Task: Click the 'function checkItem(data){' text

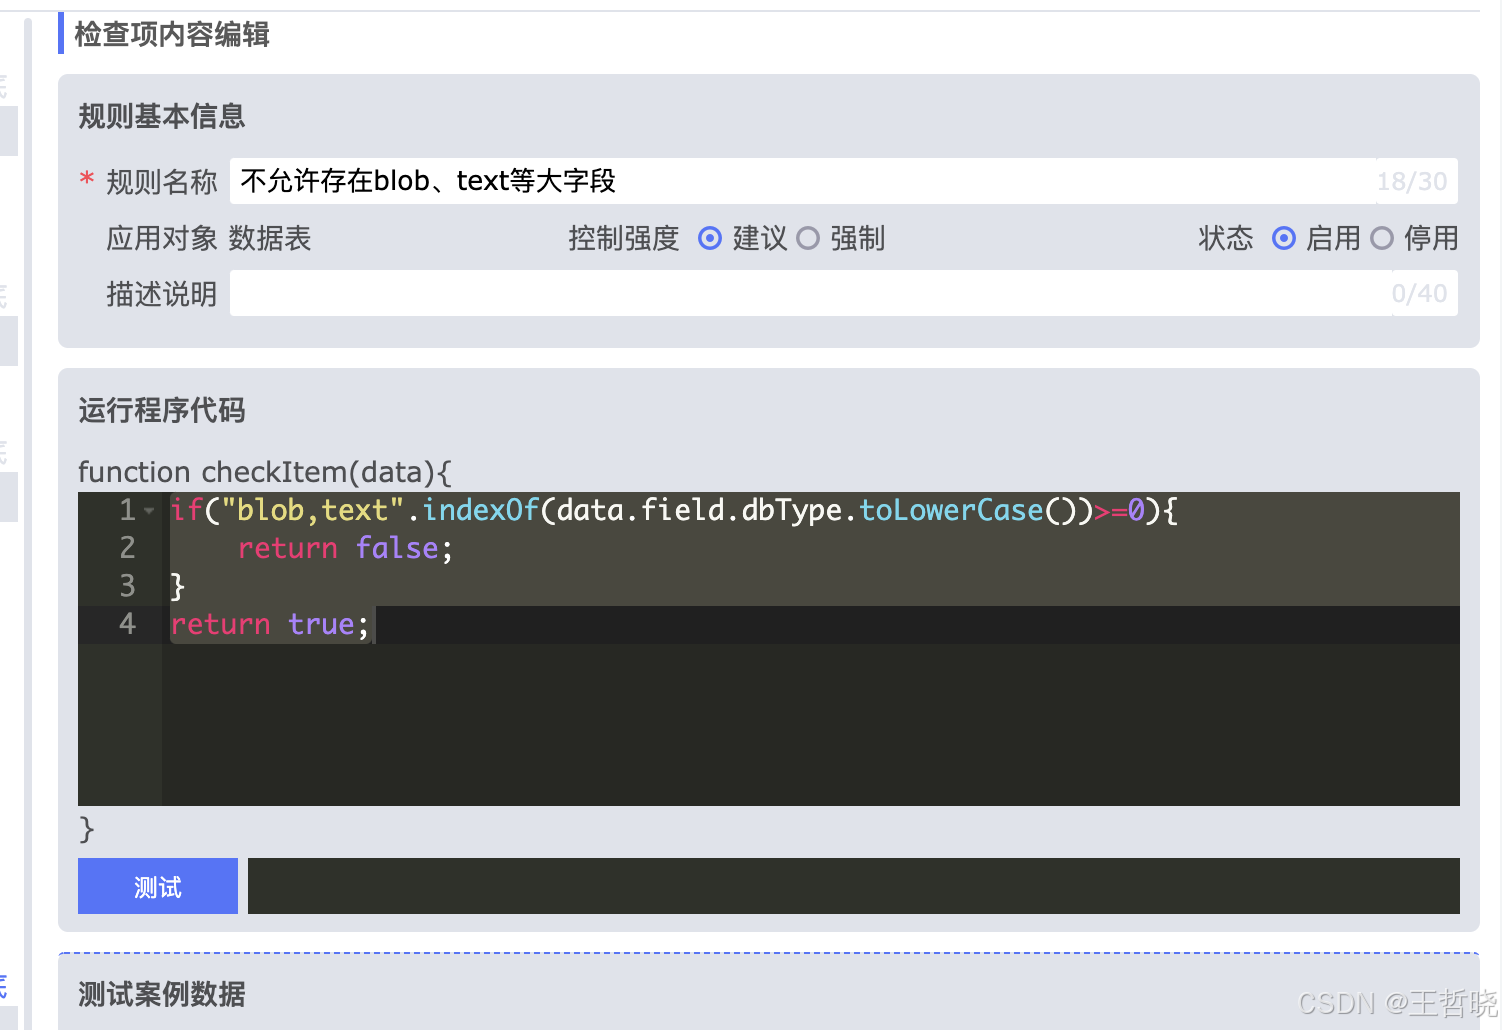Action: click(x=265, y=471)
